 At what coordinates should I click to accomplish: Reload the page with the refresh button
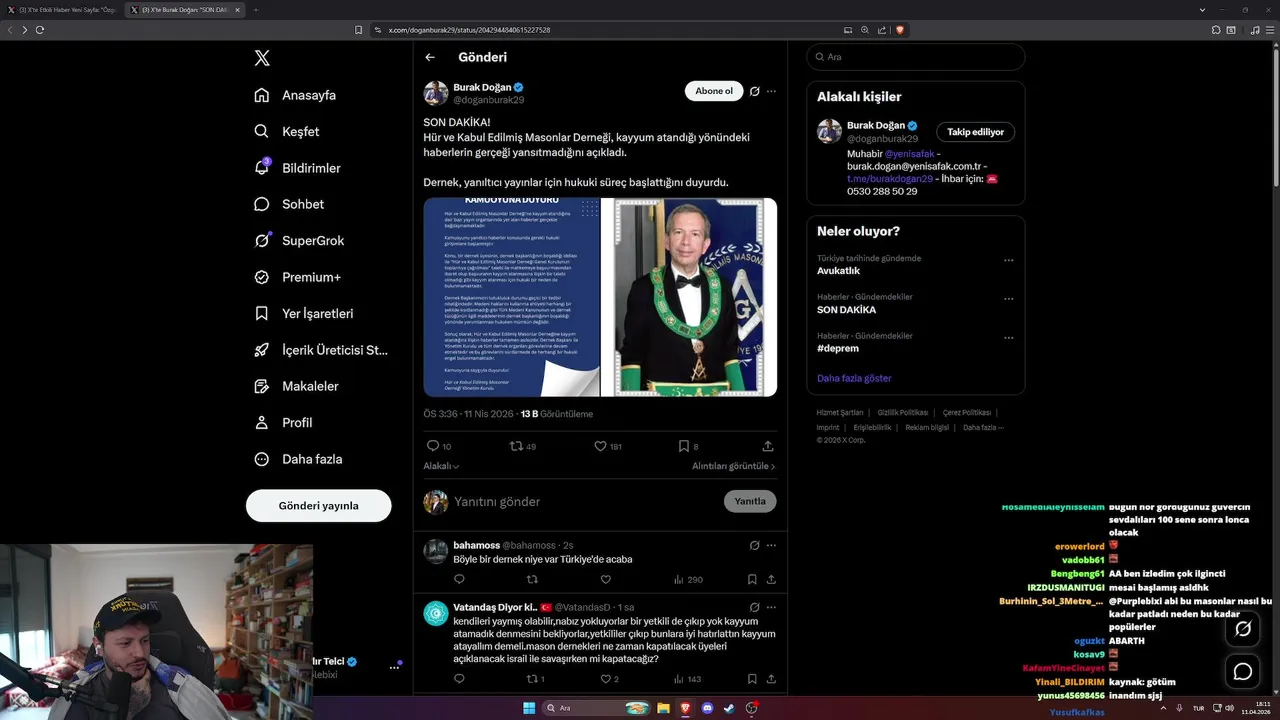(40, 30)
